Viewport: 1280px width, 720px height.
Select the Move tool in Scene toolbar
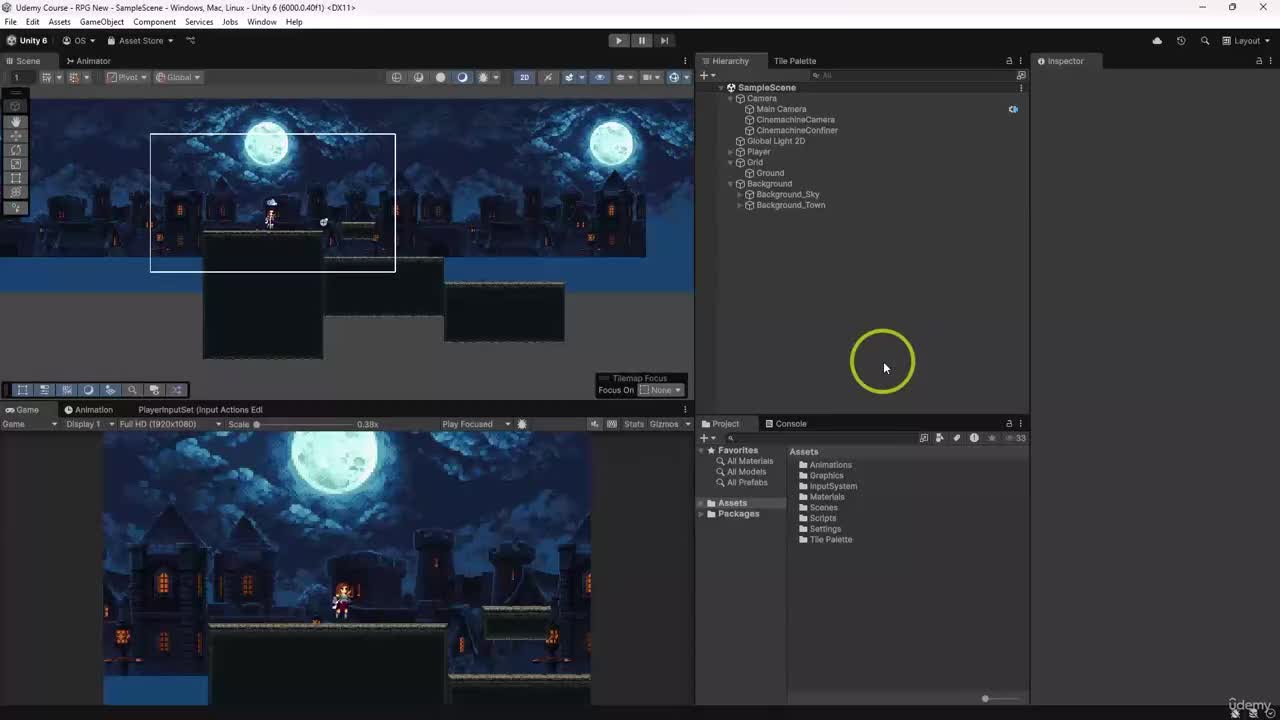(x=15, y=135)
